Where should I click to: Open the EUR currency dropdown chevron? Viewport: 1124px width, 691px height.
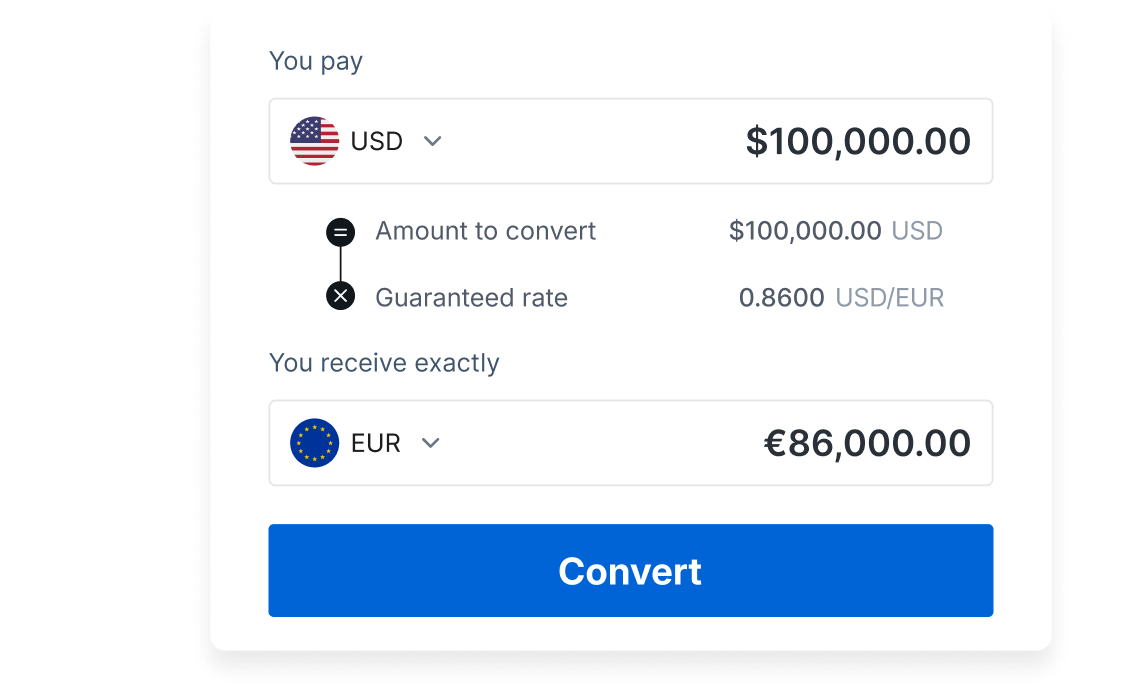pos(431,443)
